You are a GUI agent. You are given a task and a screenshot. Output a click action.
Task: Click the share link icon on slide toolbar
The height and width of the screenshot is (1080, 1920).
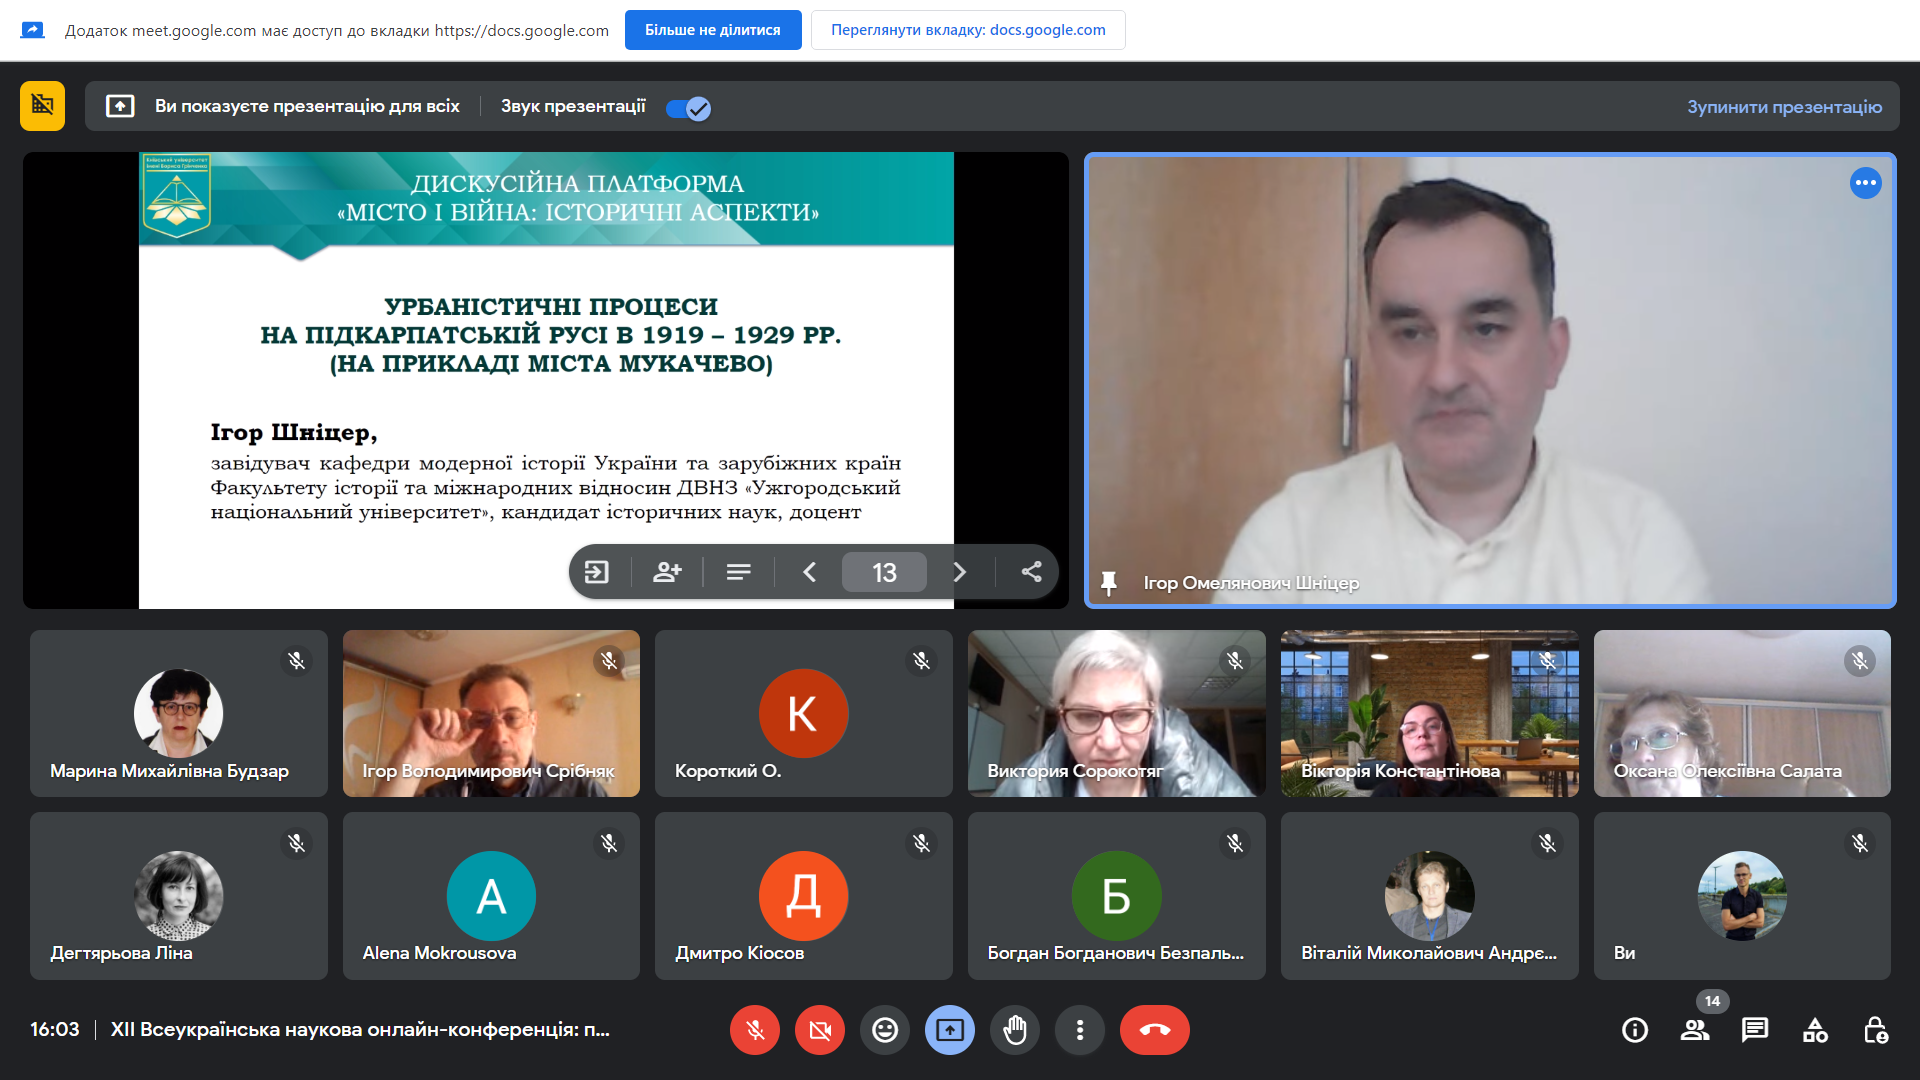1031,572
